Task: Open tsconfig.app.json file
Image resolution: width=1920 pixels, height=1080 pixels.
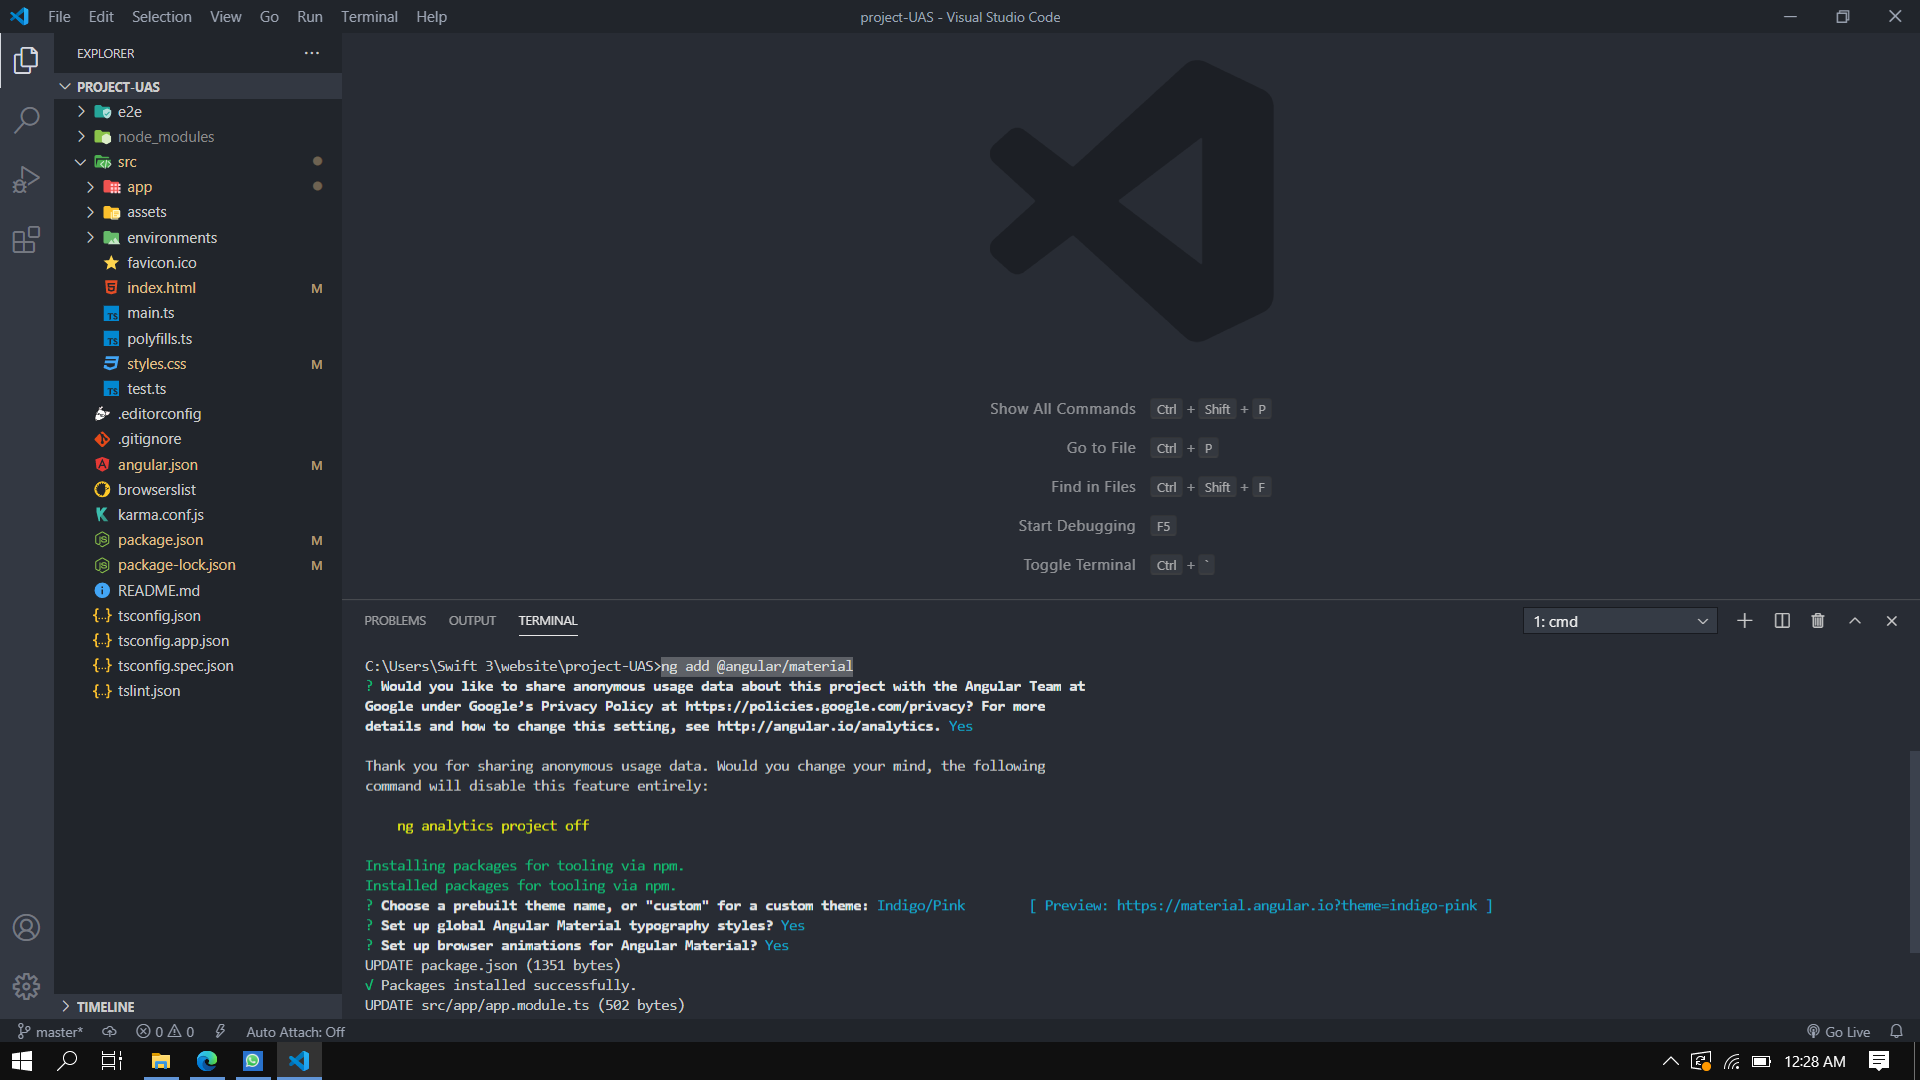Action: 198,640
